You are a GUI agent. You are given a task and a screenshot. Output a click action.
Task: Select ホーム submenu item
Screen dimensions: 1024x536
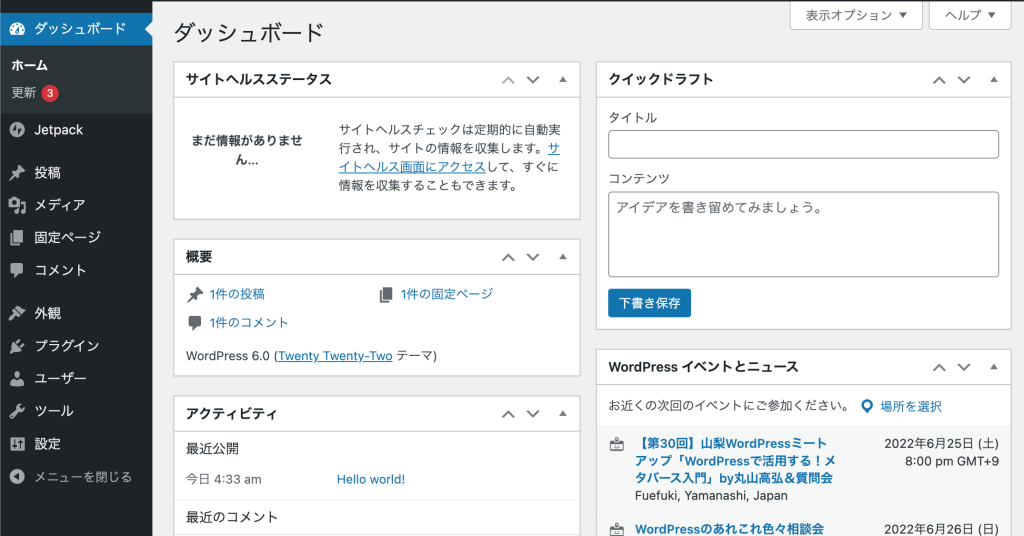tap(29, 65)
